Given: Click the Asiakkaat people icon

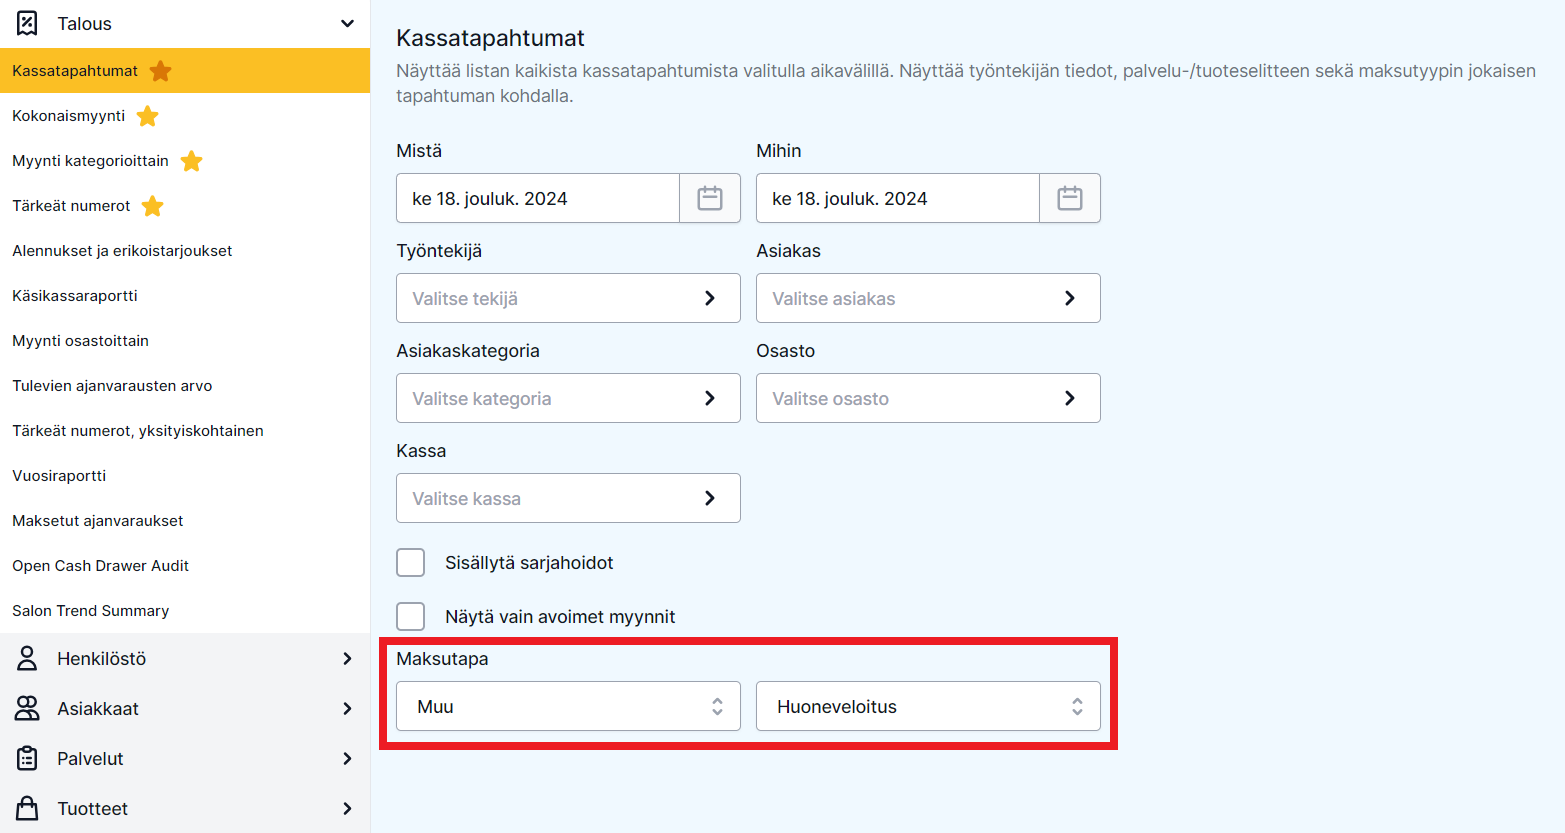Looking at the screenshot, I should pyautogui.click(x=28, y=708).
